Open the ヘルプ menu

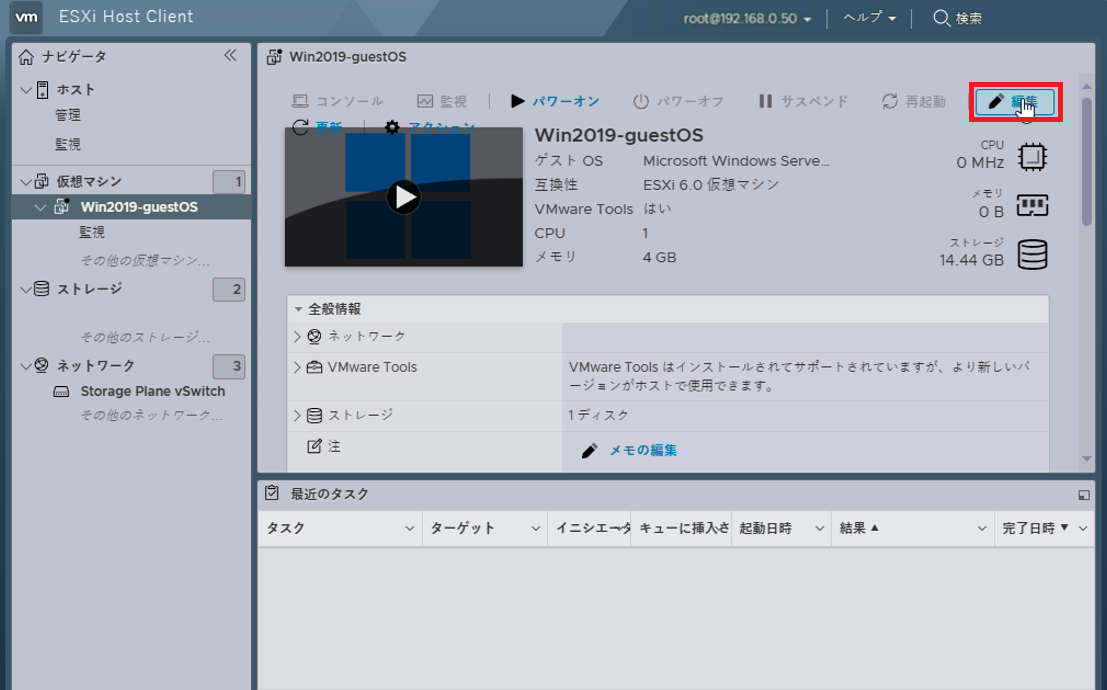tap(870, 18)
